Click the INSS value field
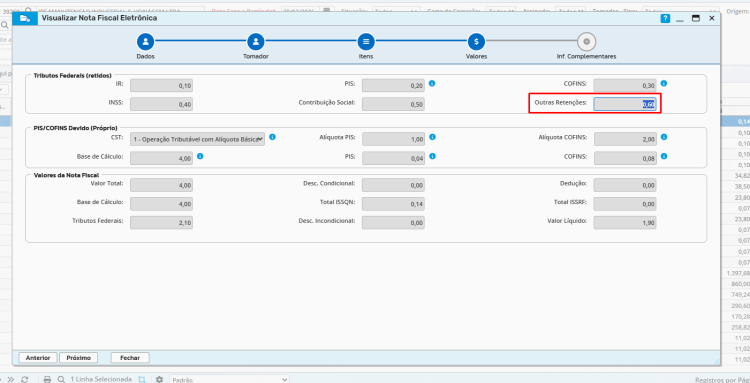The height and width of the screenshot is (383, 750). coord(161,104)
